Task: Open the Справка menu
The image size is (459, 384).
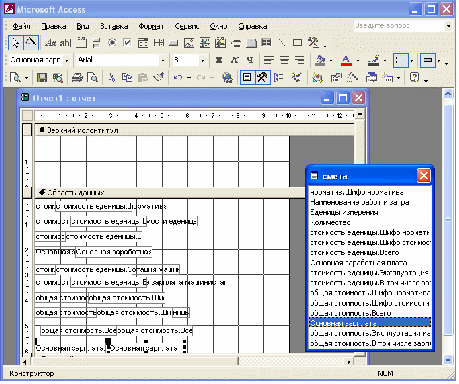Action: coord(253,26)
